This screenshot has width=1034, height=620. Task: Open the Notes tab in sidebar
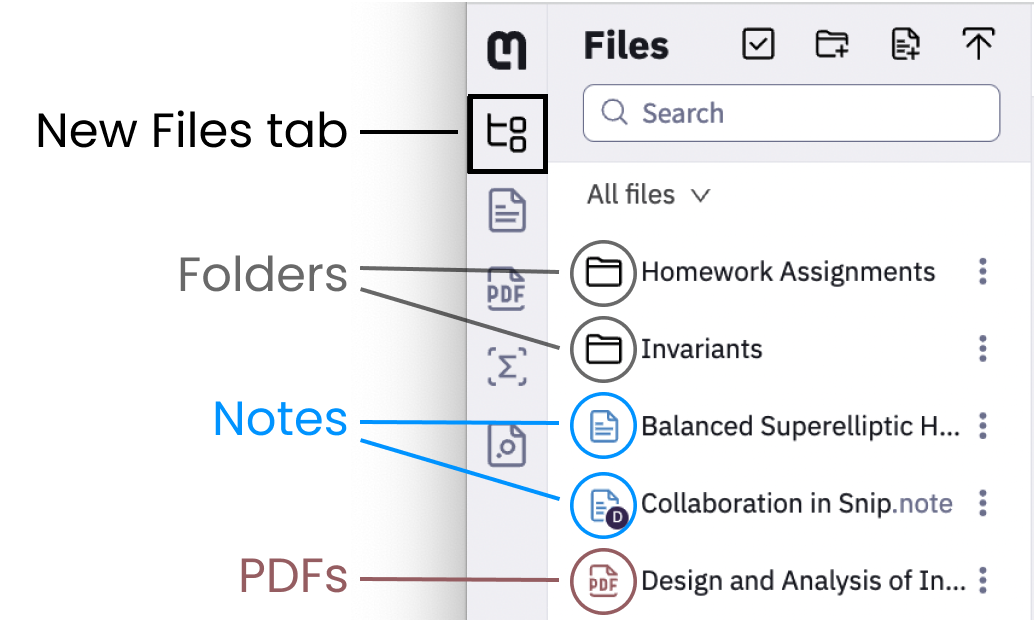[507, 211]
